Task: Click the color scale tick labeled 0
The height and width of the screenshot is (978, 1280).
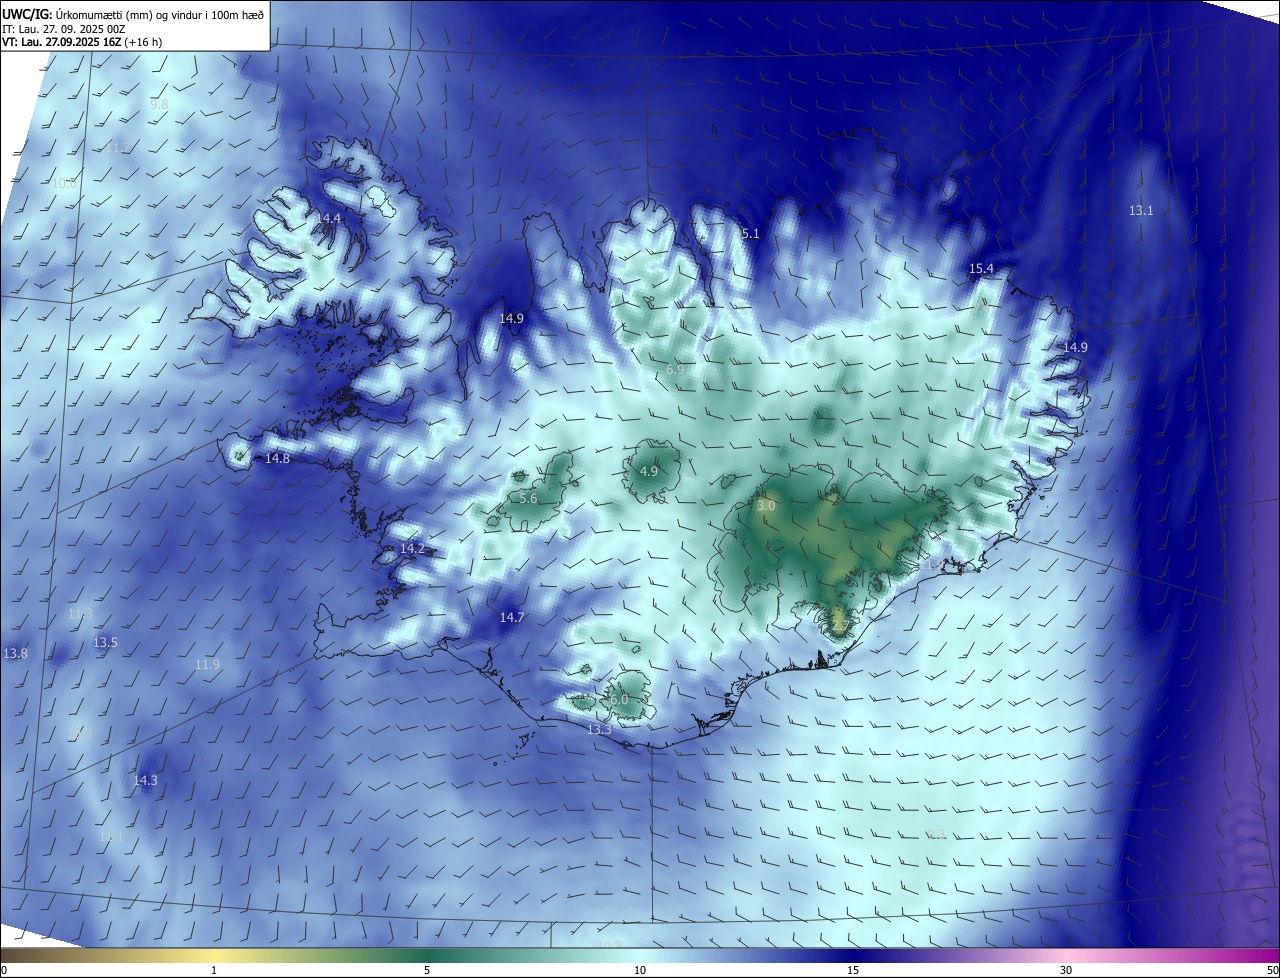Action: pos(3,970)
